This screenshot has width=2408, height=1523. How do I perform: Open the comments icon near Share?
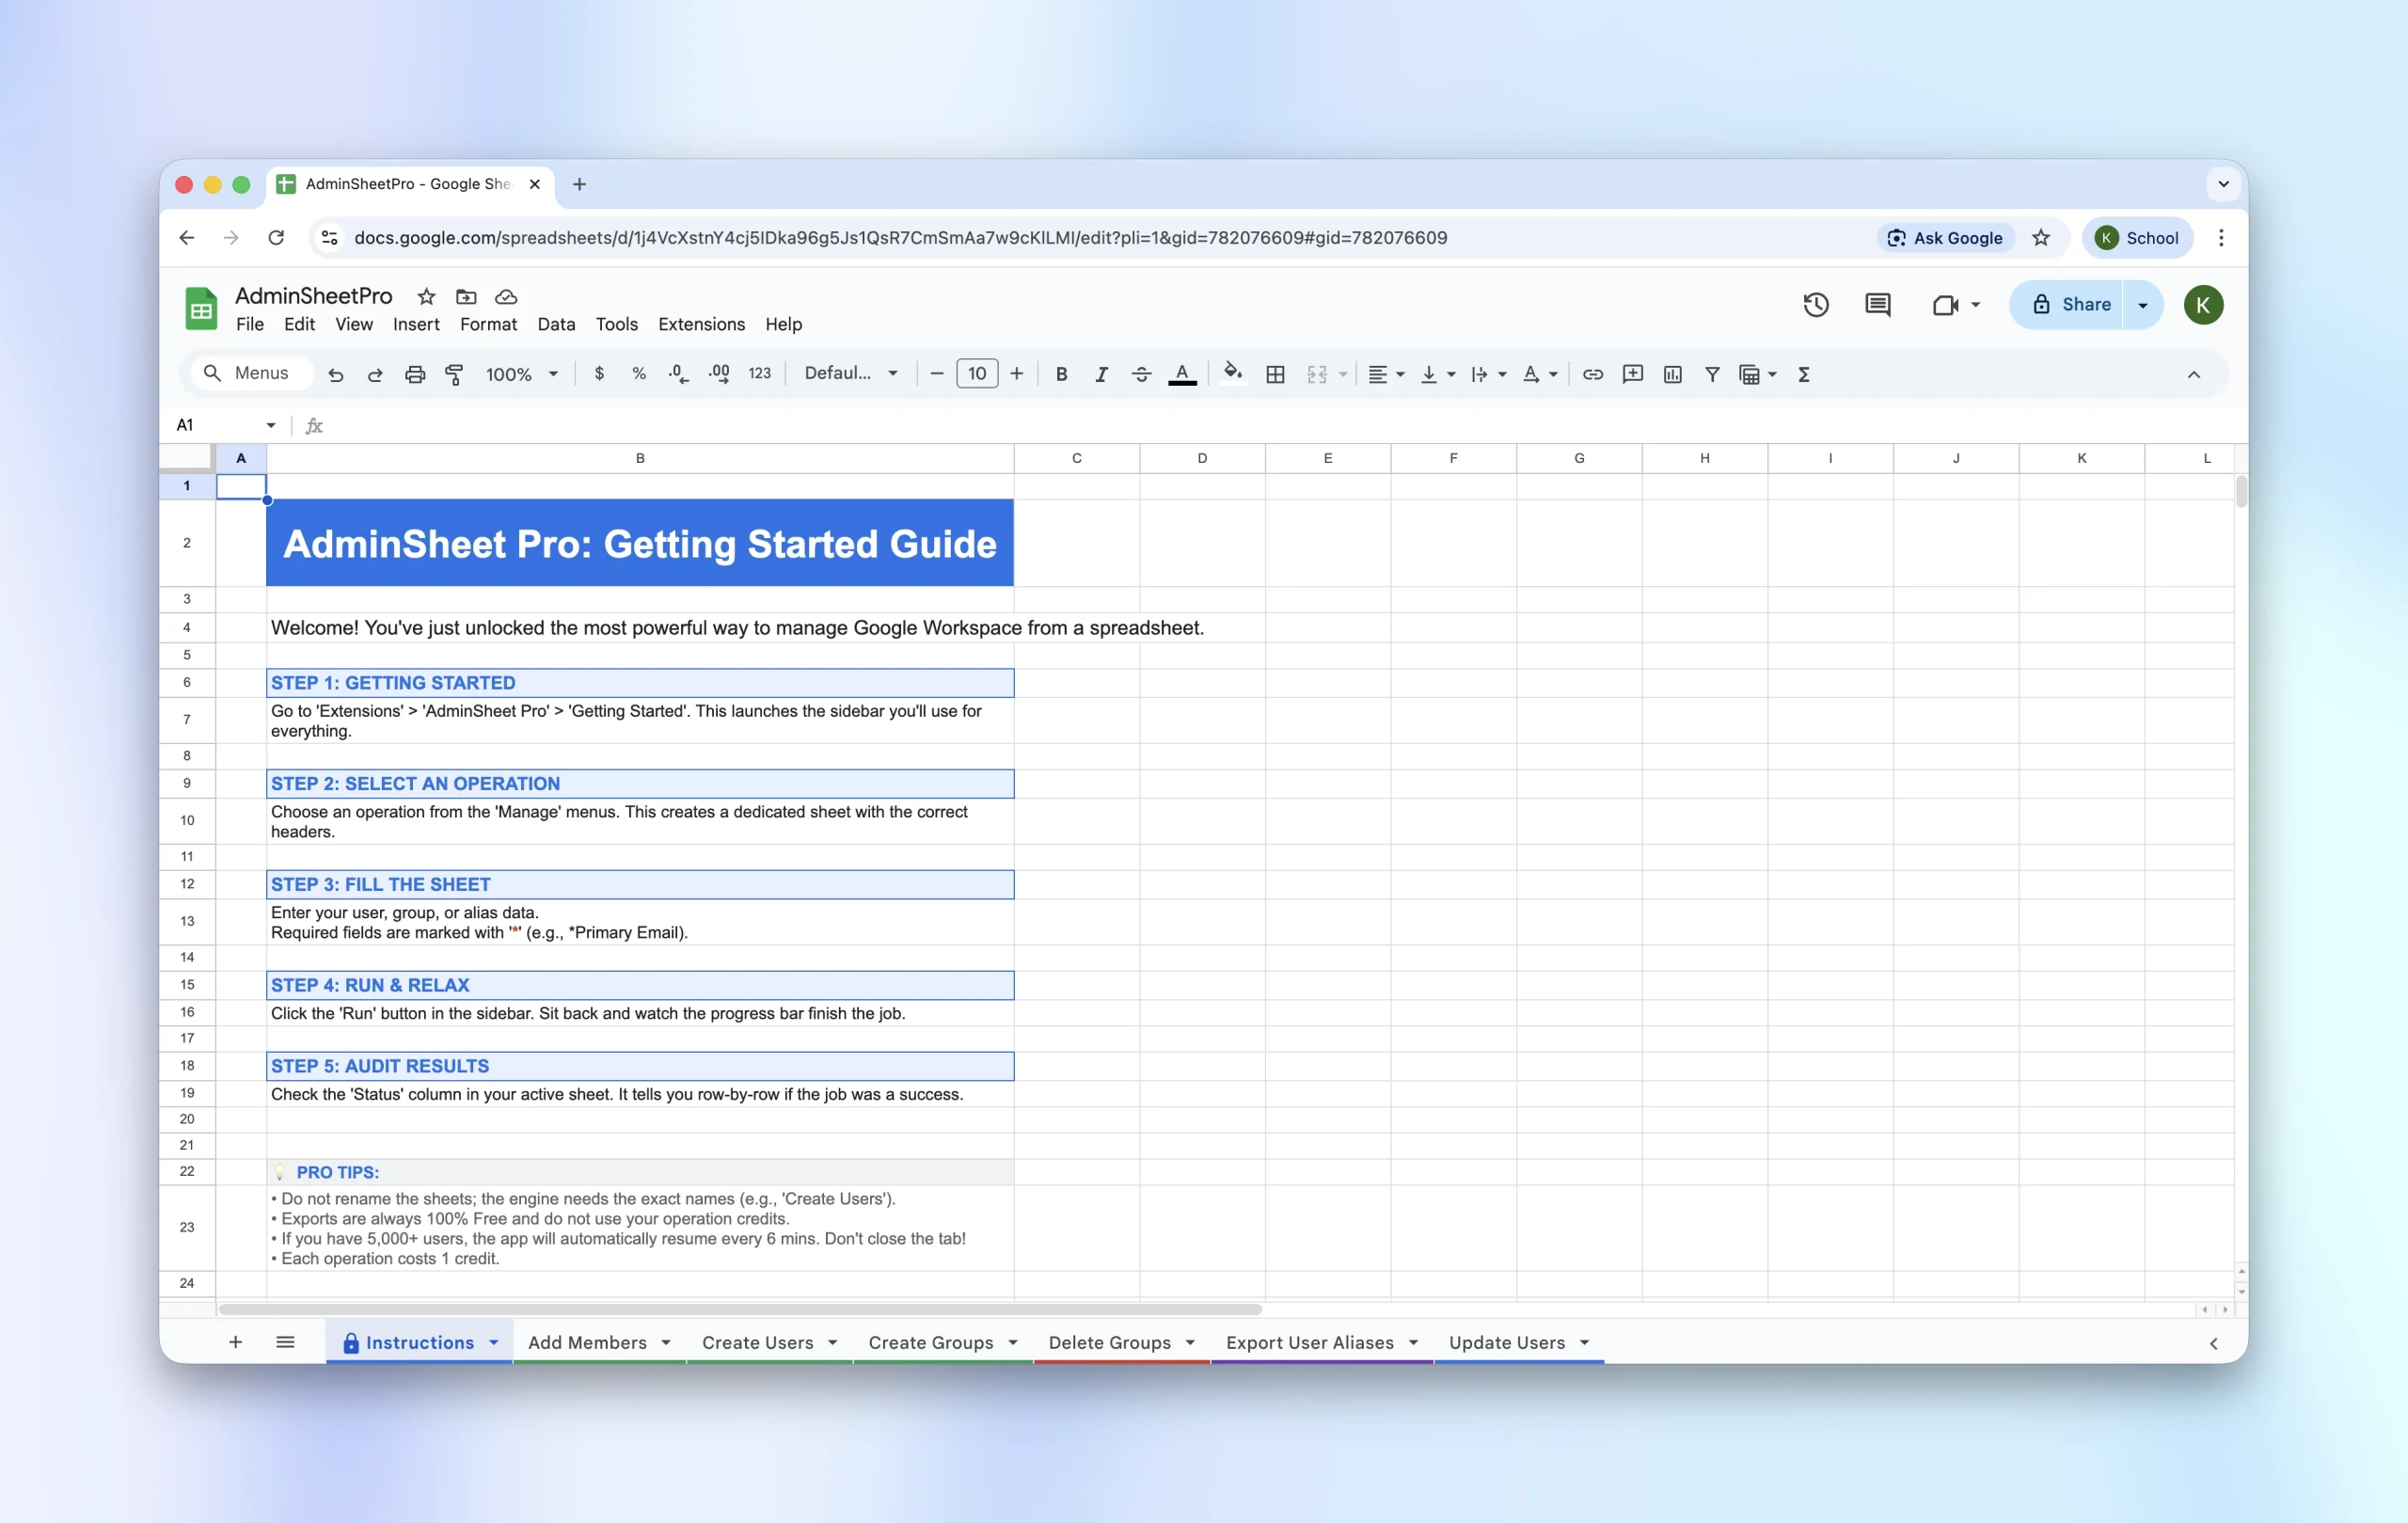tap(1877, 305)
